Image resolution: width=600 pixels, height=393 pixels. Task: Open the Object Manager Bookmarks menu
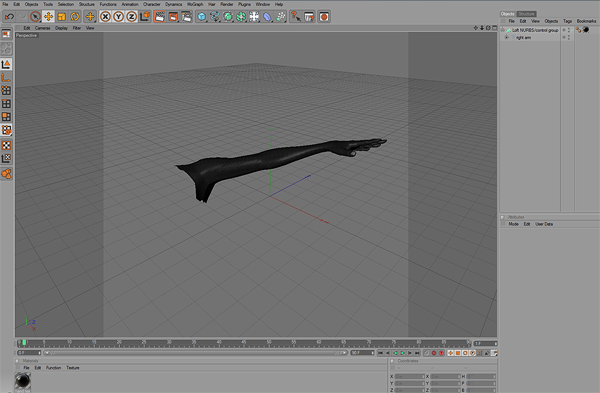click(586, 21)
